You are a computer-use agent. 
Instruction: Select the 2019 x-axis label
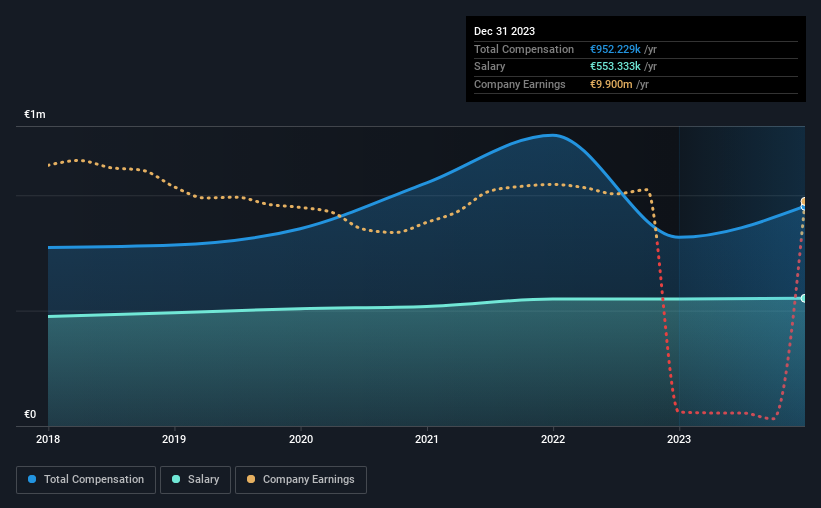174,439
